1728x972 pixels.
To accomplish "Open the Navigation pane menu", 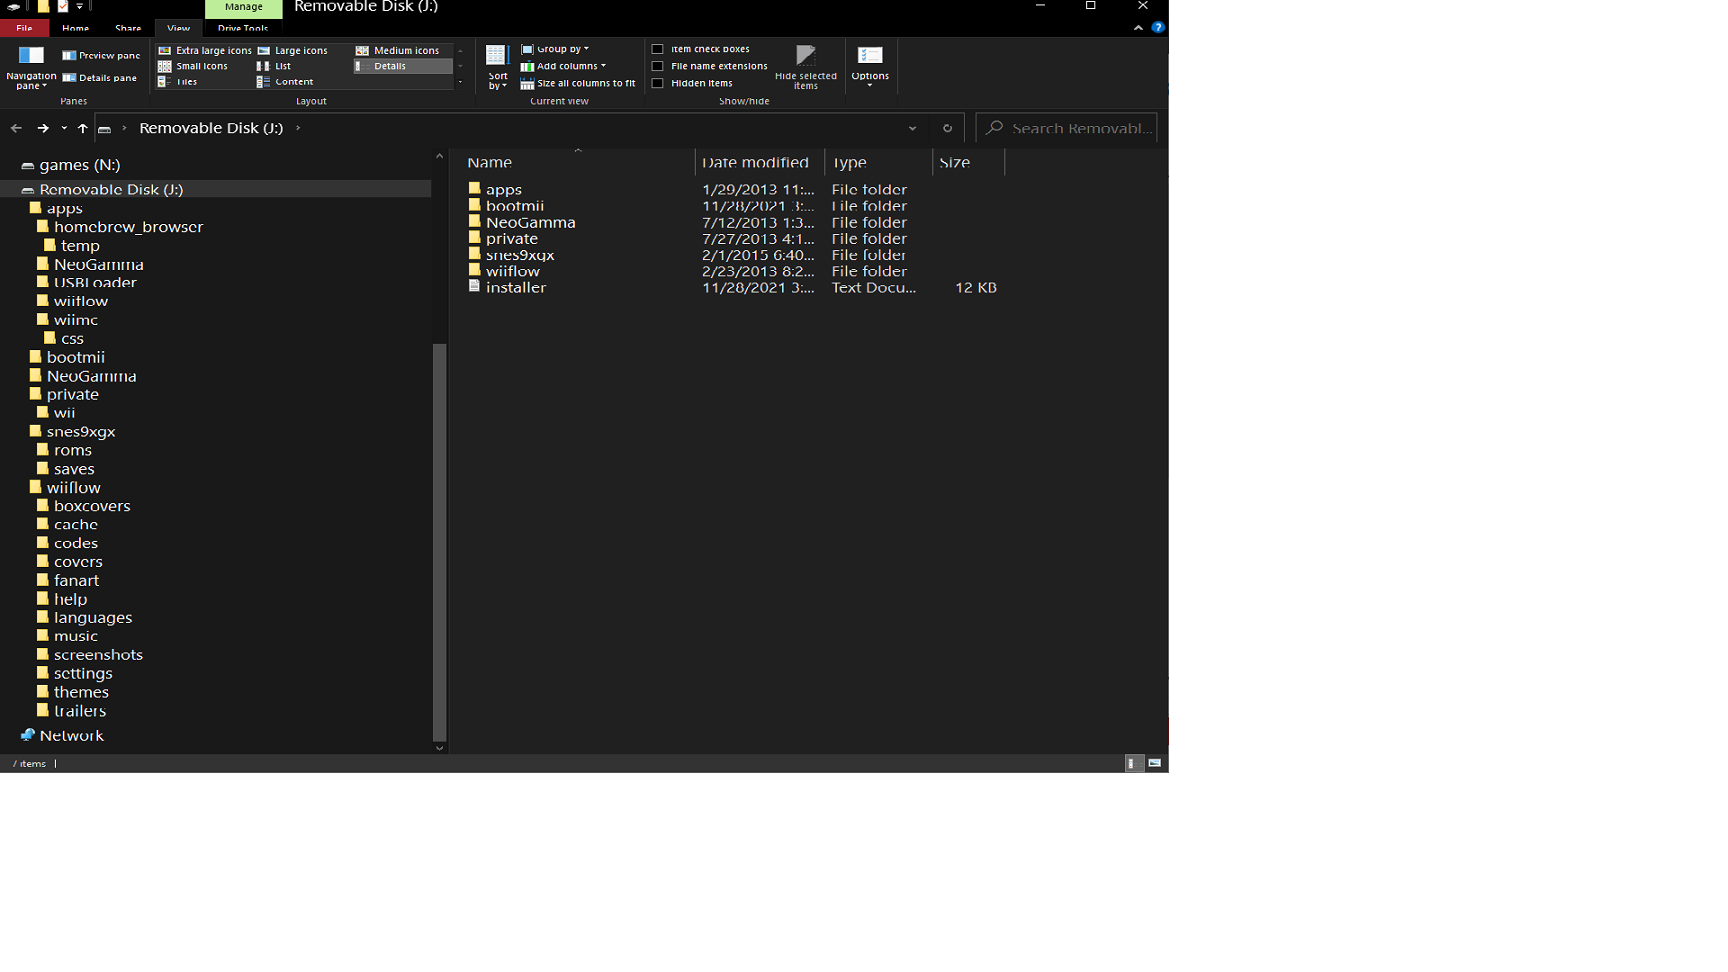I will coord(31,67).
